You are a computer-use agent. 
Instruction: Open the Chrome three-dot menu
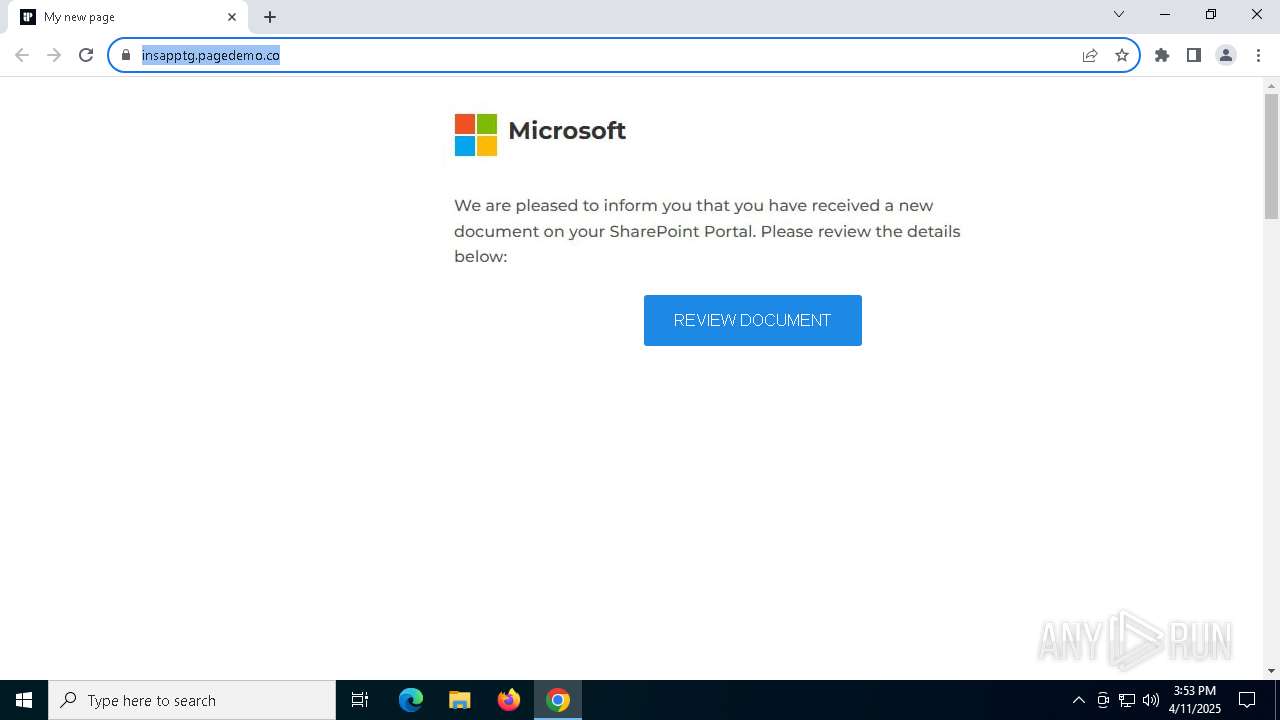click(x=1258, y=55)
